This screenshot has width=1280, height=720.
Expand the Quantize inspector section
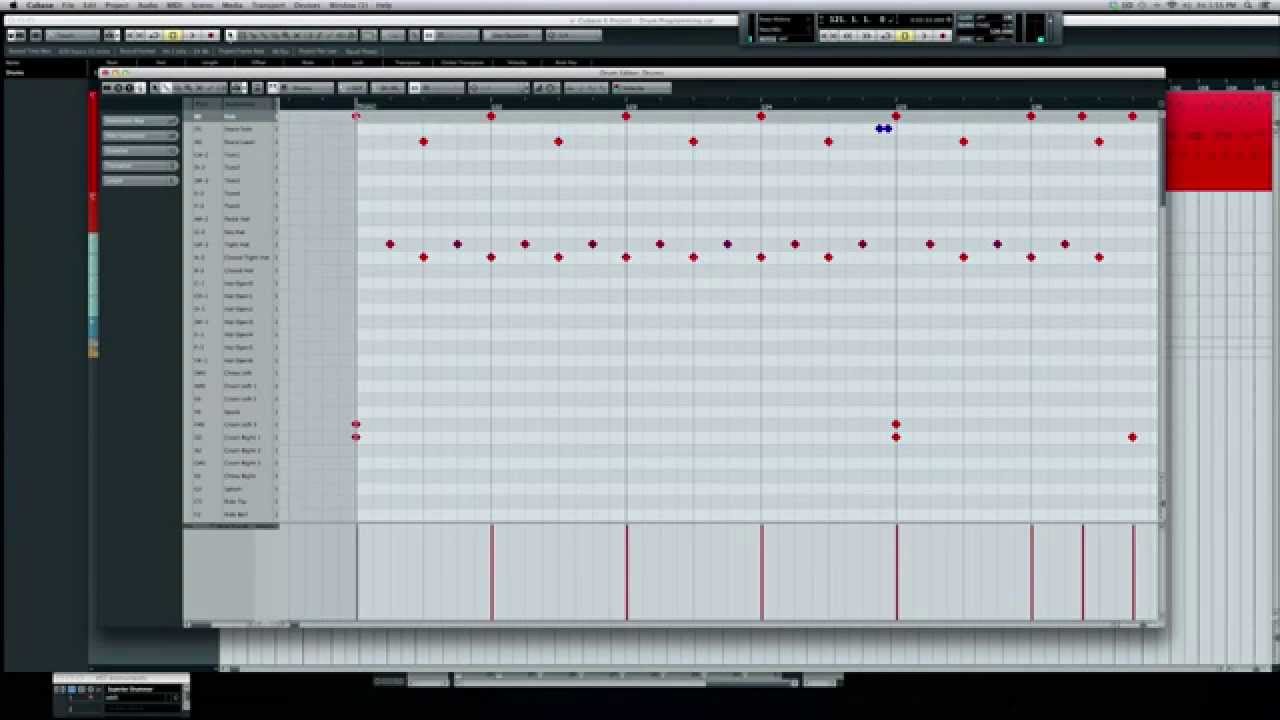tap(140, 150)
